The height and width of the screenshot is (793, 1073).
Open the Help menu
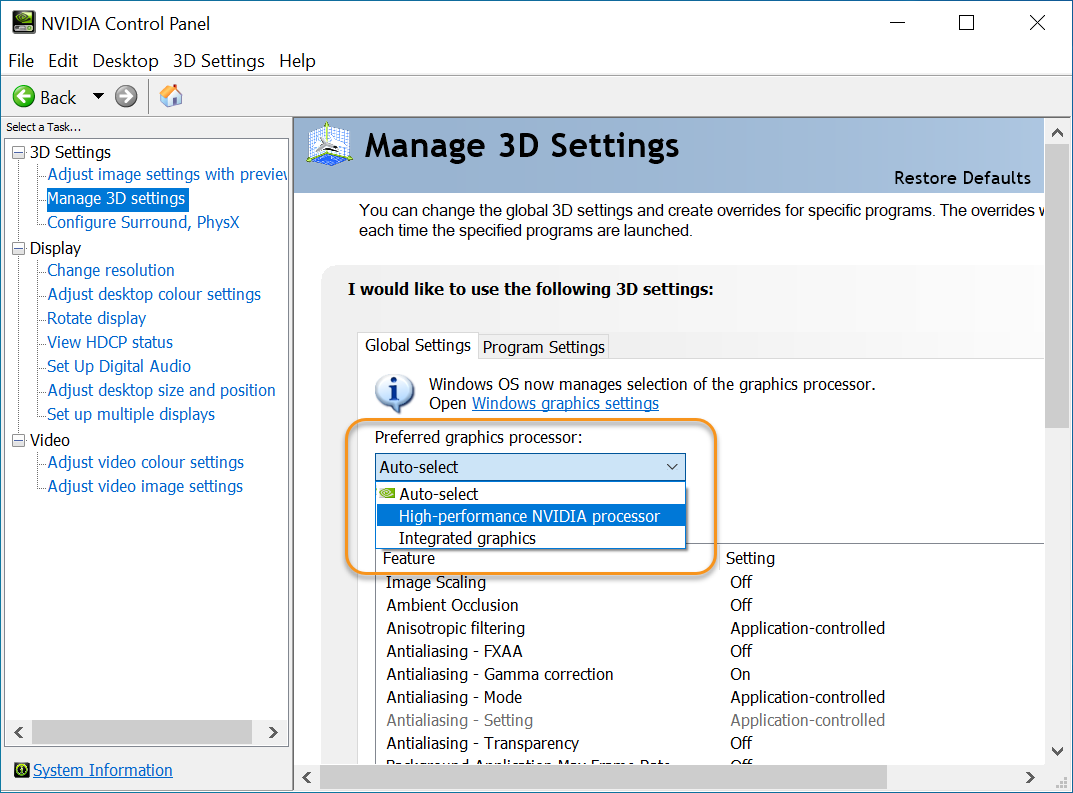[x=297, y=61]
